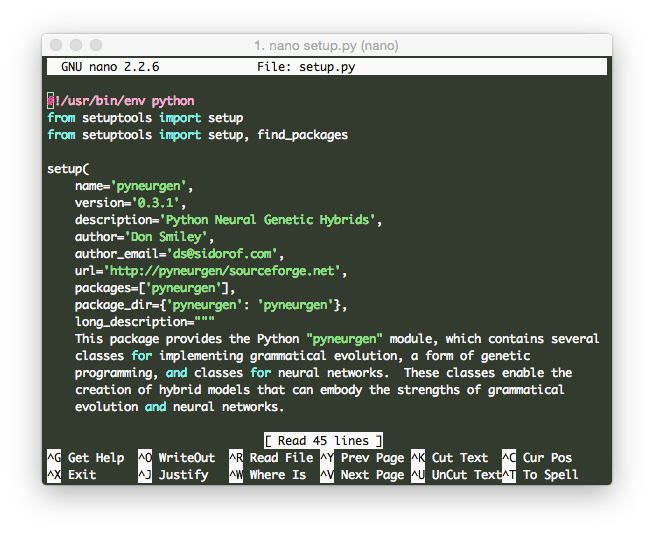
Task: Click the zoom window button
Action: [x=96, y=45]
